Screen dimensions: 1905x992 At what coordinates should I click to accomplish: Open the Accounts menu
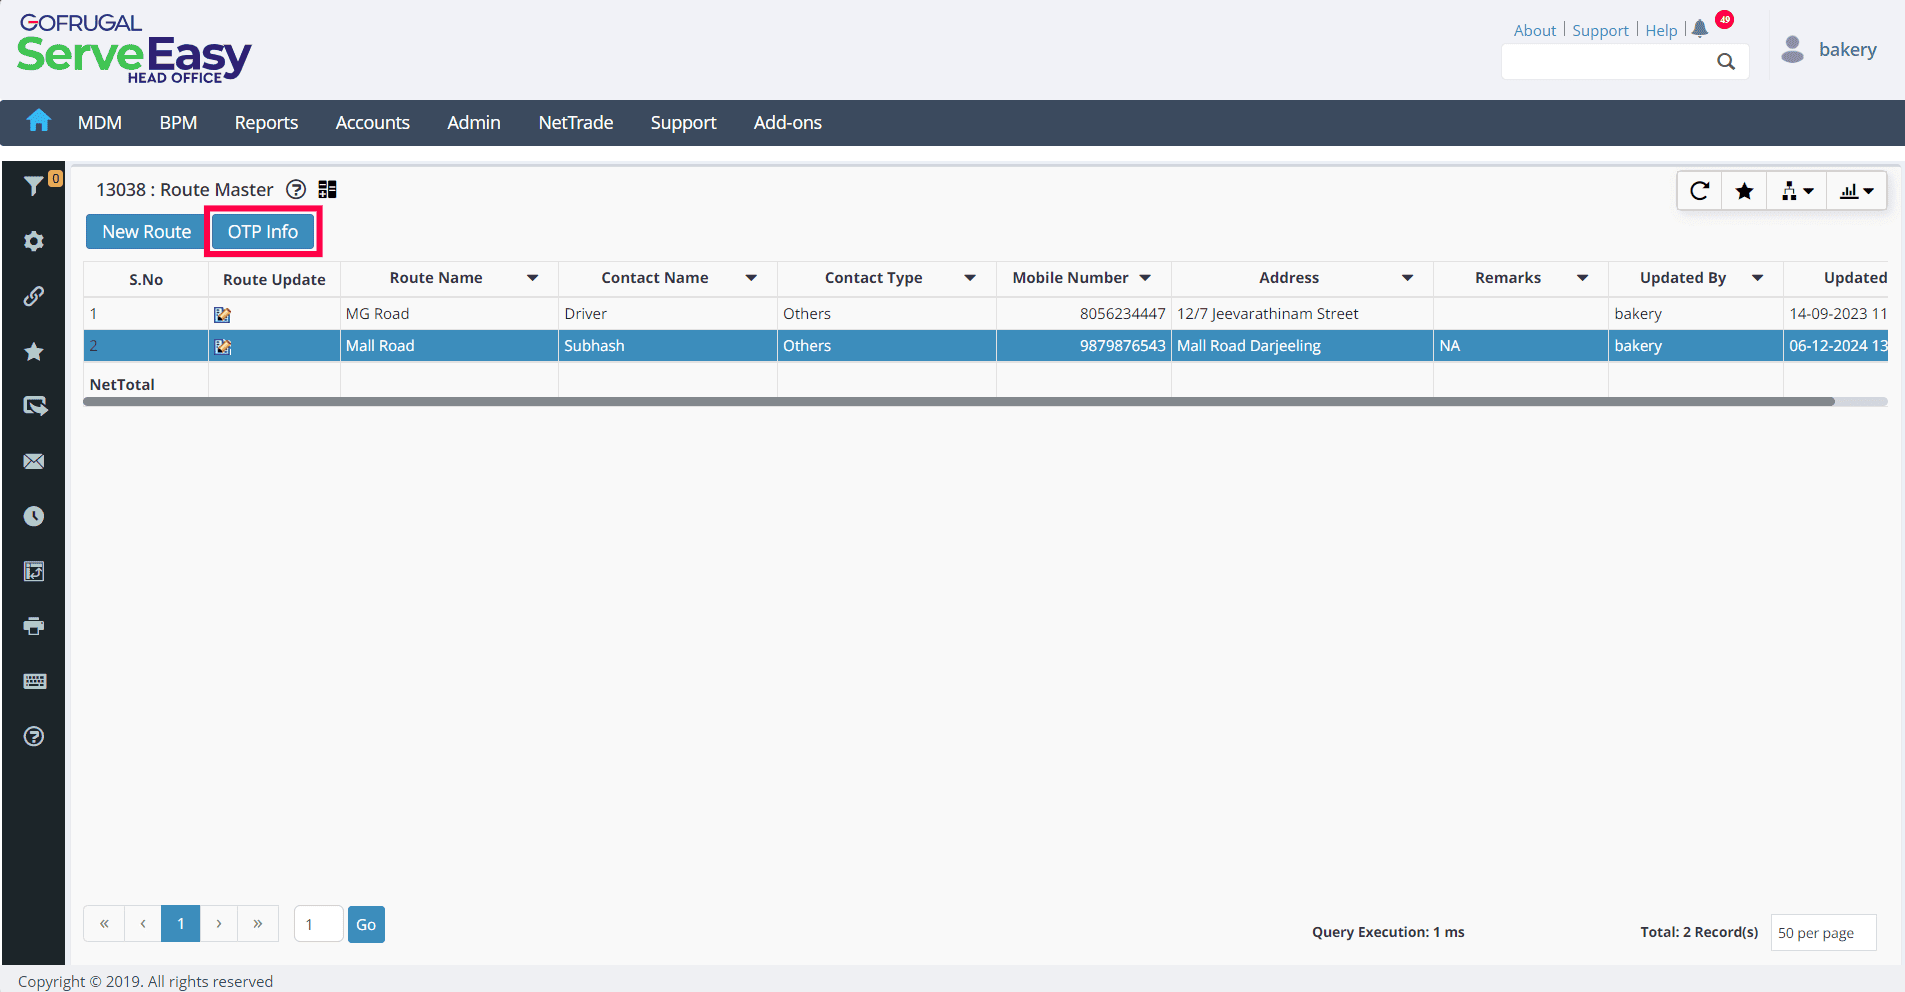click(x=373, y=122)
